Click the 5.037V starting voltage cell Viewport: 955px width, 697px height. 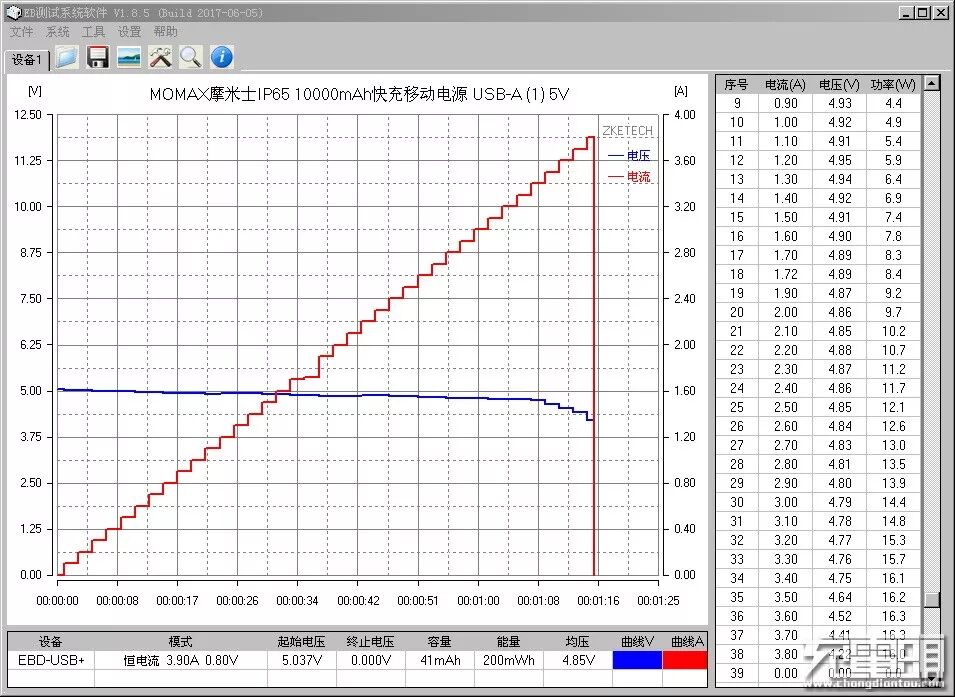coord(301,660)
